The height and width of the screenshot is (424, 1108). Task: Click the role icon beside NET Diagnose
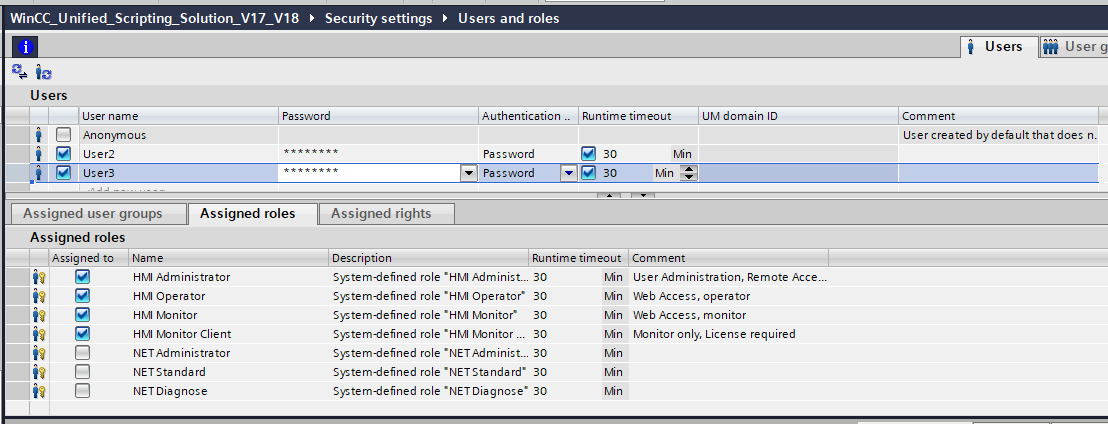coord(39,391)
